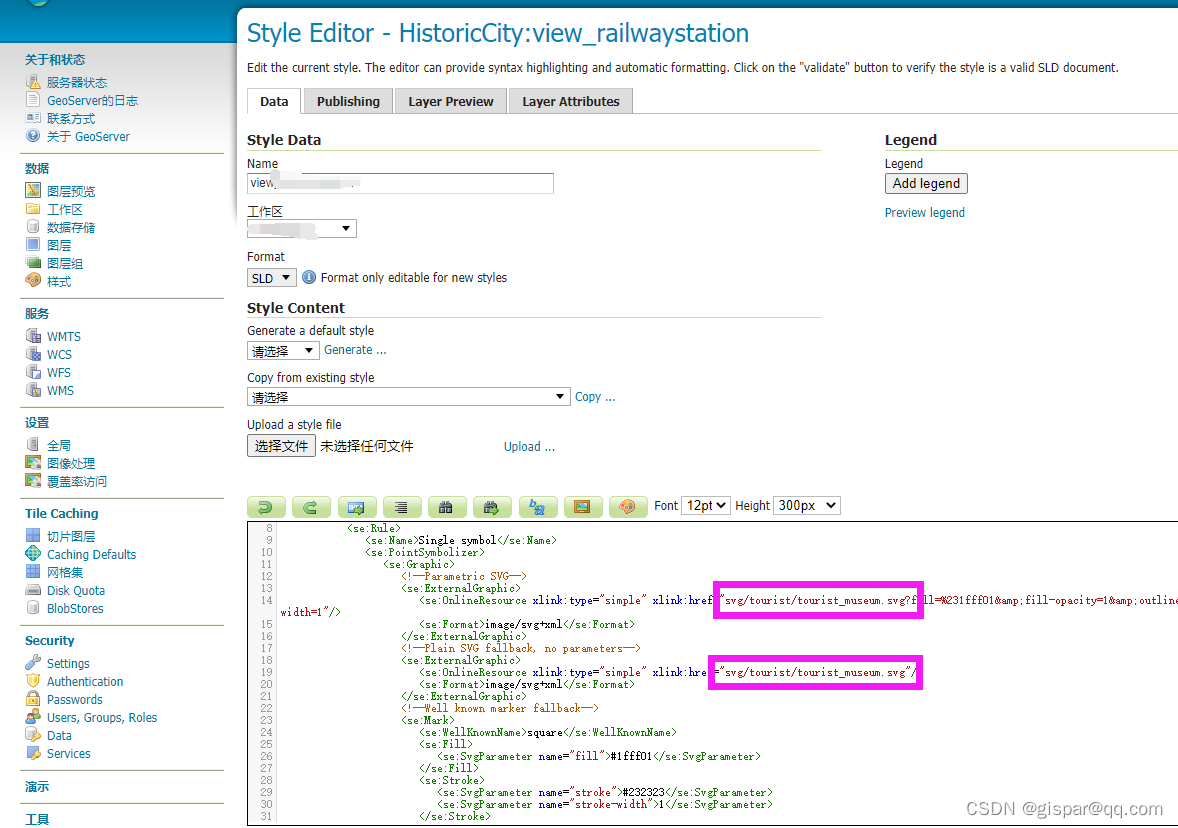Open the 图层 layers link in sidebar

pos(59,246)
